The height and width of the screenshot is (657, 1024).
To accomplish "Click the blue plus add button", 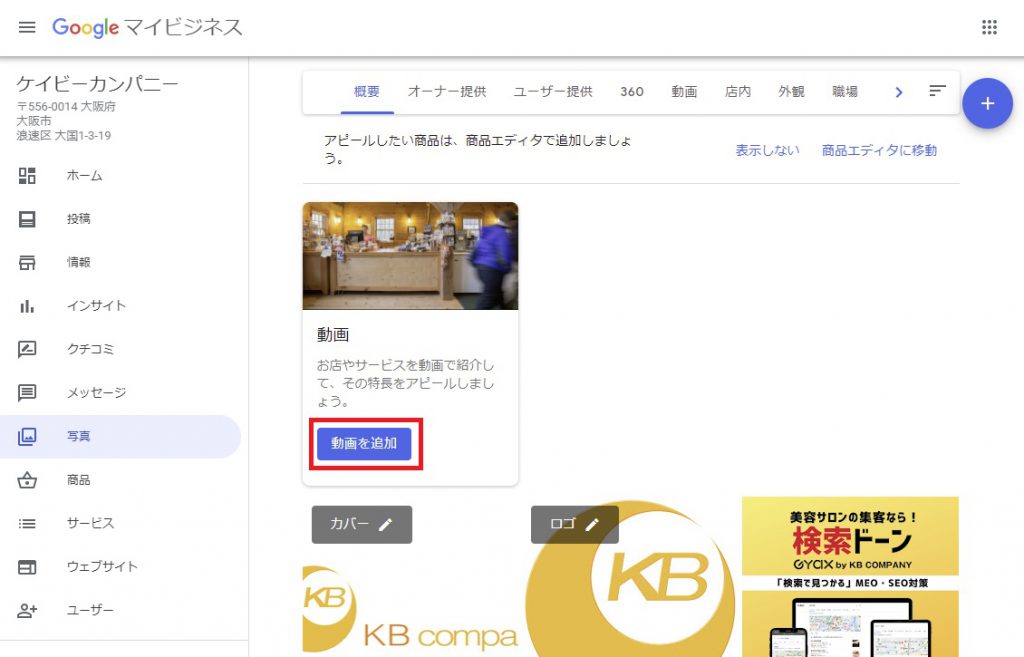I will 987,103.
